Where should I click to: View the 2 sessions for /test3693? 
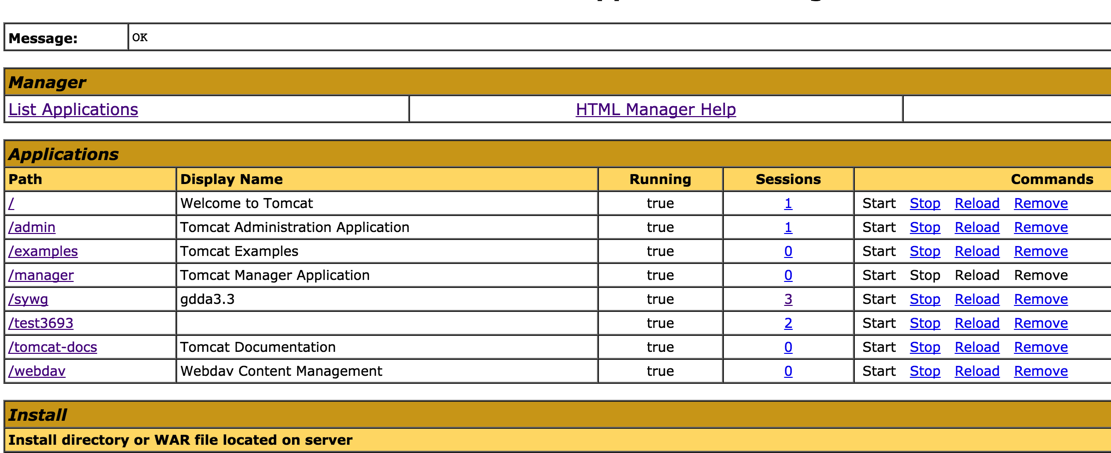788,323
